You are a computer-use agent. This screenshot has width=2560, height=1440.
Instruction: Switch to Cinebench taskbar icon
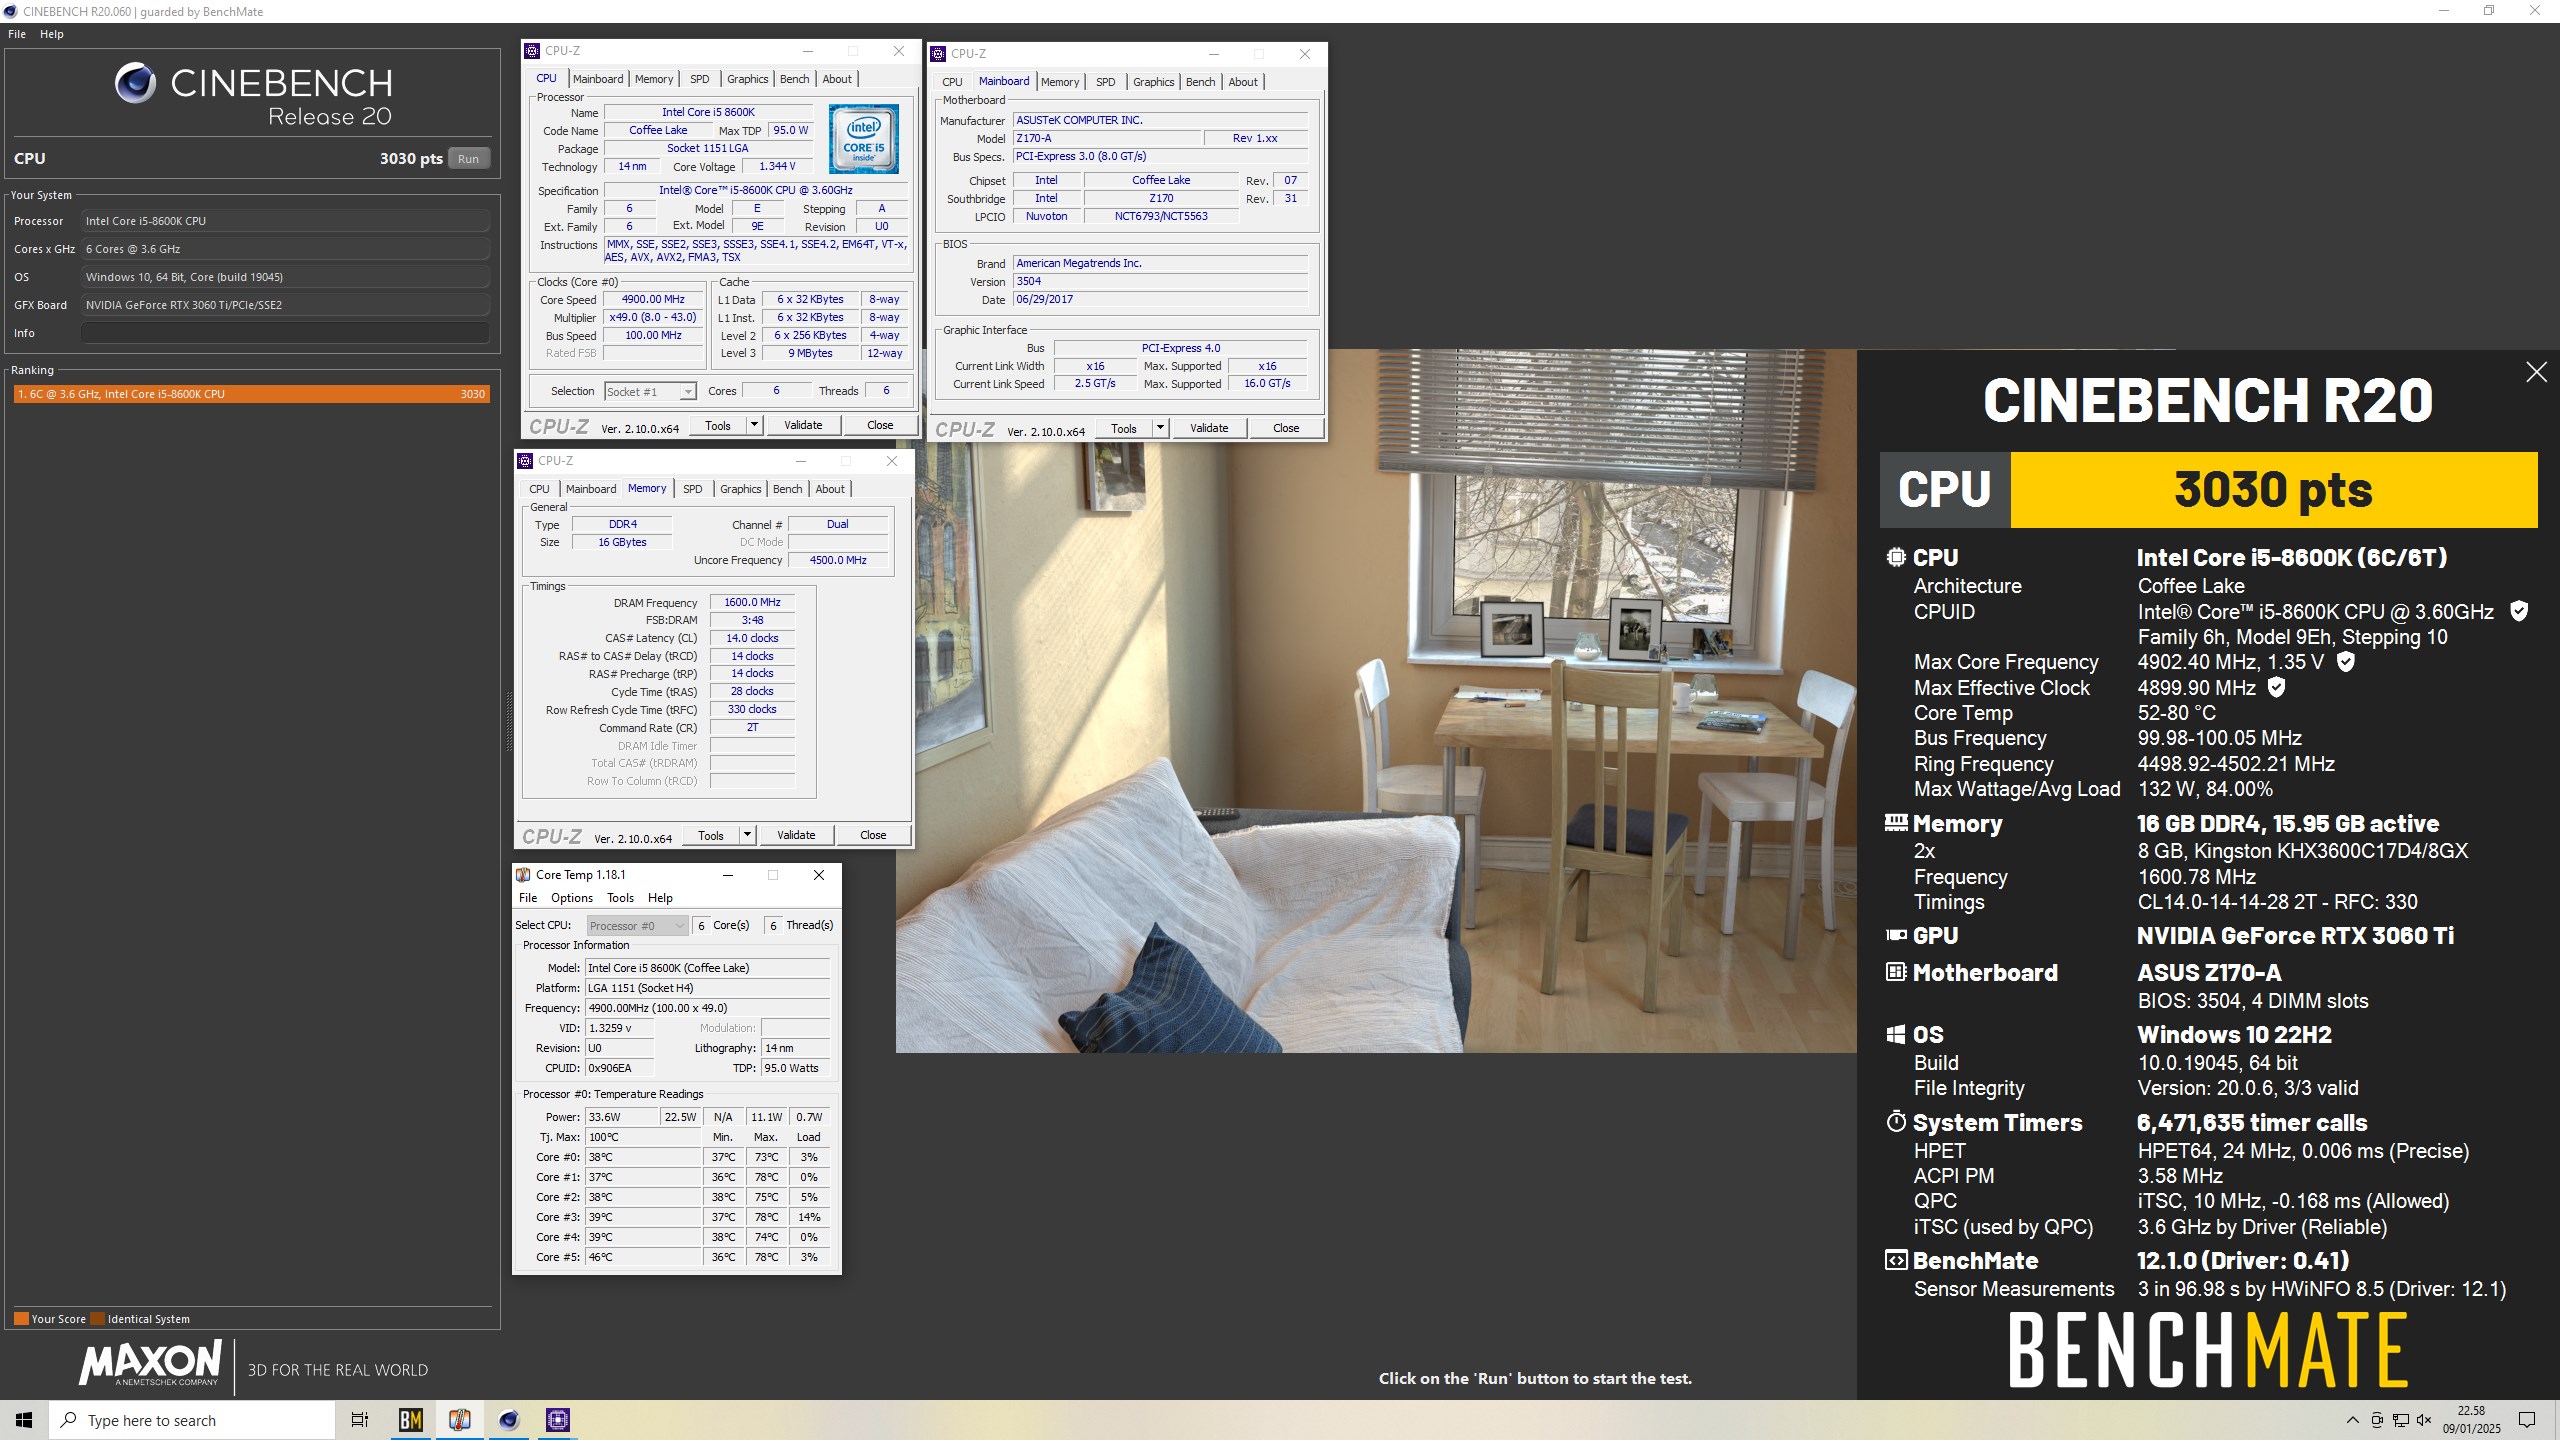509,1419
